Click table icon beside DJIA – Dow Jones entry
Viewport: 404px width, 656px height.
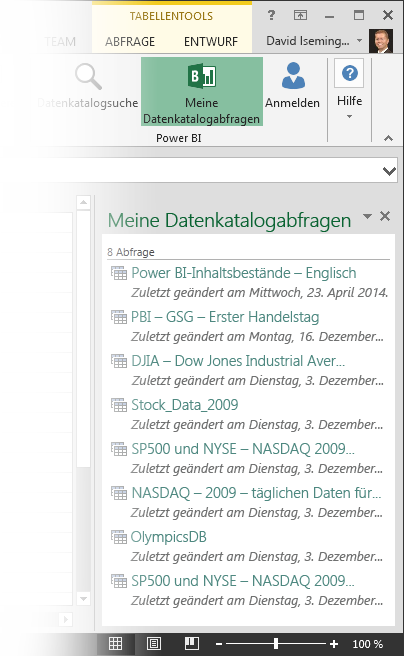pos(119,361)
